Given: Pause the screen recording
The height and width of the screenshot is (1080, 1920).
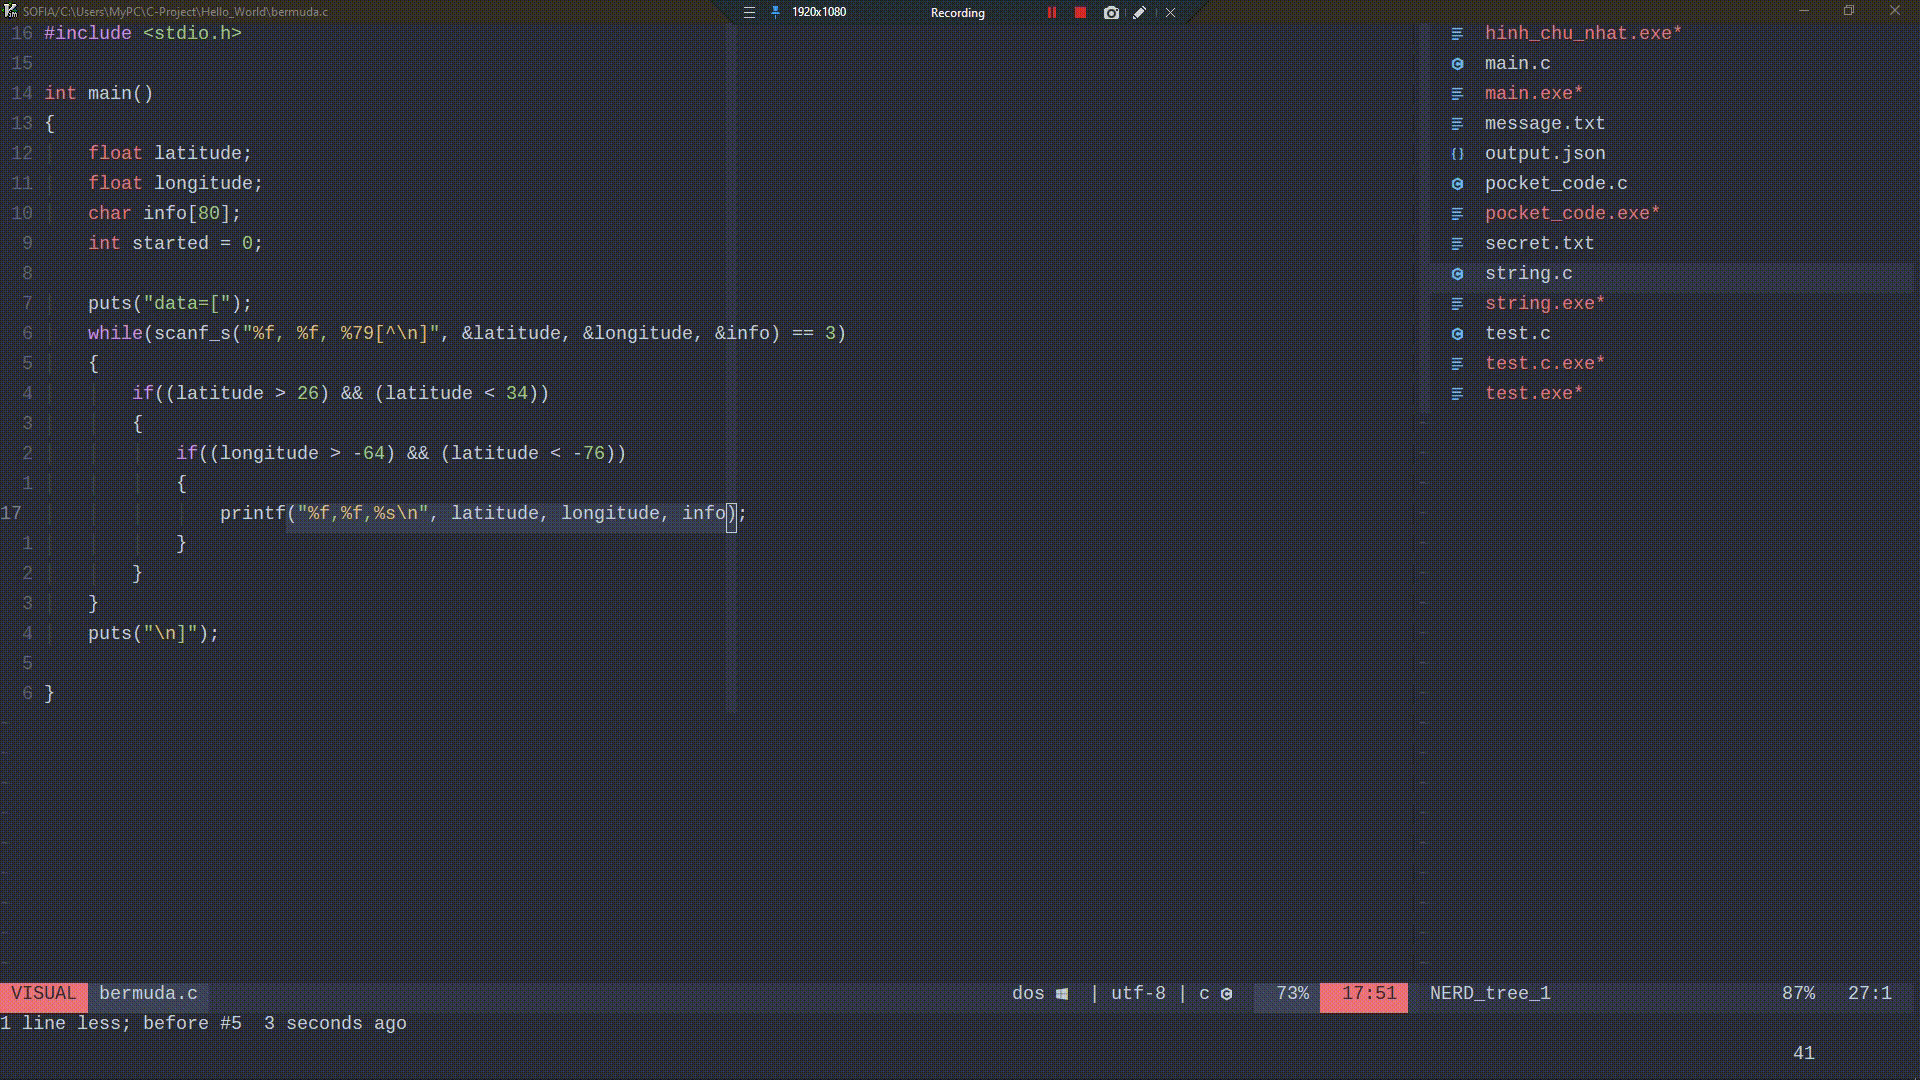Looking at the screenshot, I should tap(1051, 13).
